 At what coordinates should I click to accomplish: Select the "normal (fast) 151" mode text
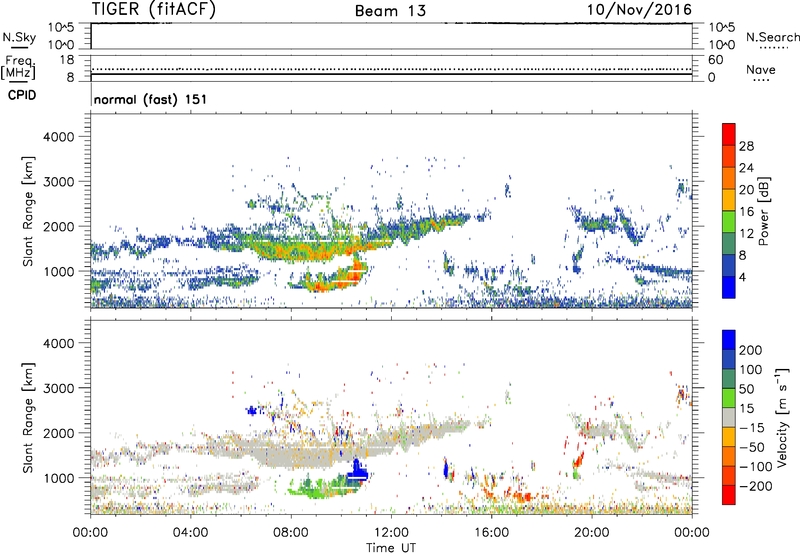tap(151, 99)
